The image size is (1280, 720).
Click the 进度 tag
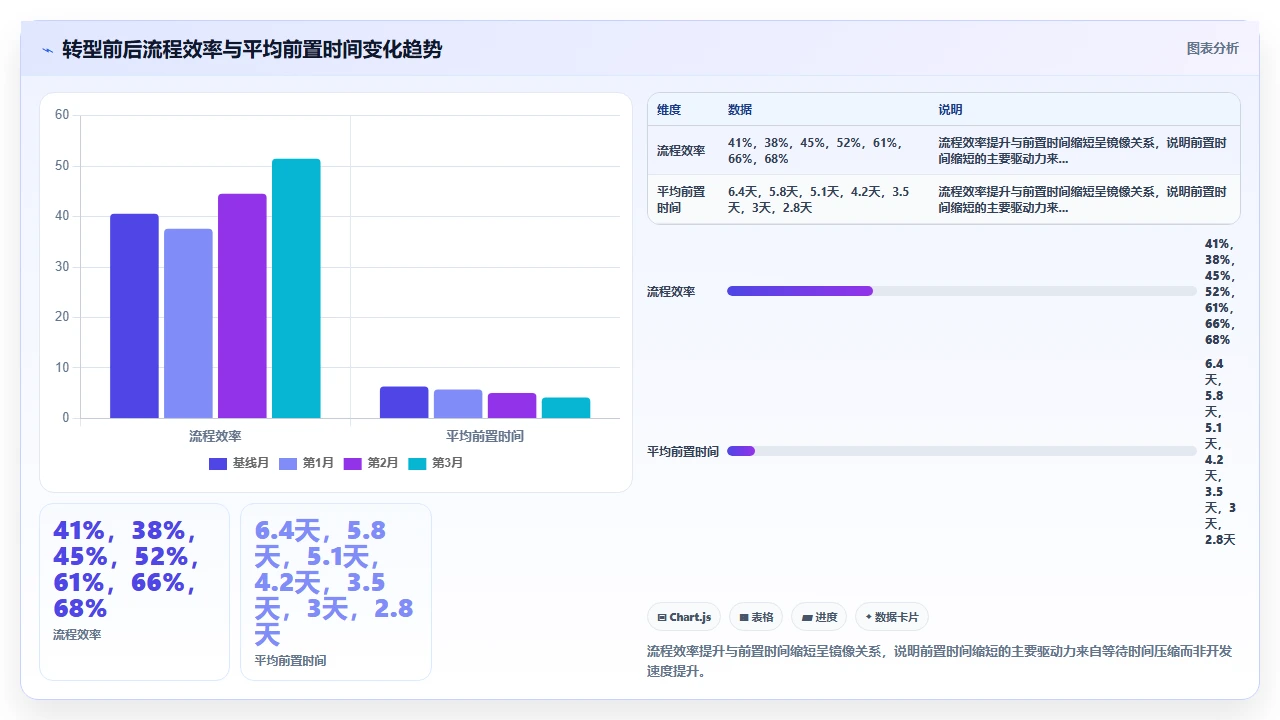(x=819, y=617)
